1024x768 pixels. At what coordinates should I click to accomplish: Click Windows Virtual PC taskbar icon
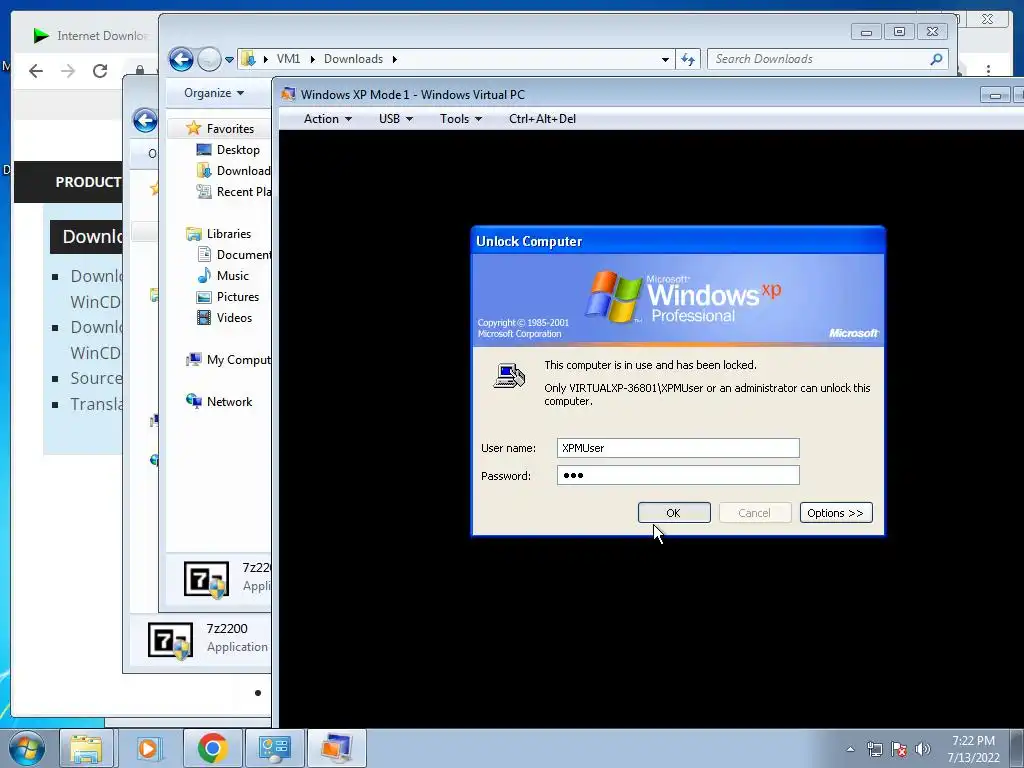click(336, 748)
